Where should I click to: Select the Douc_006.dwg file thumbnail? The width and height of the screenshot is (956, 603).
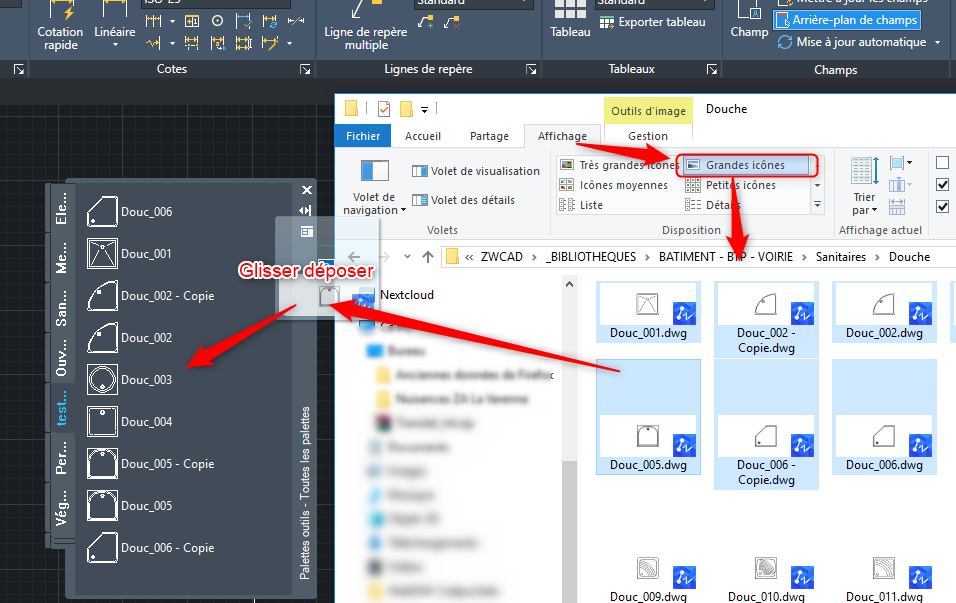883,417
